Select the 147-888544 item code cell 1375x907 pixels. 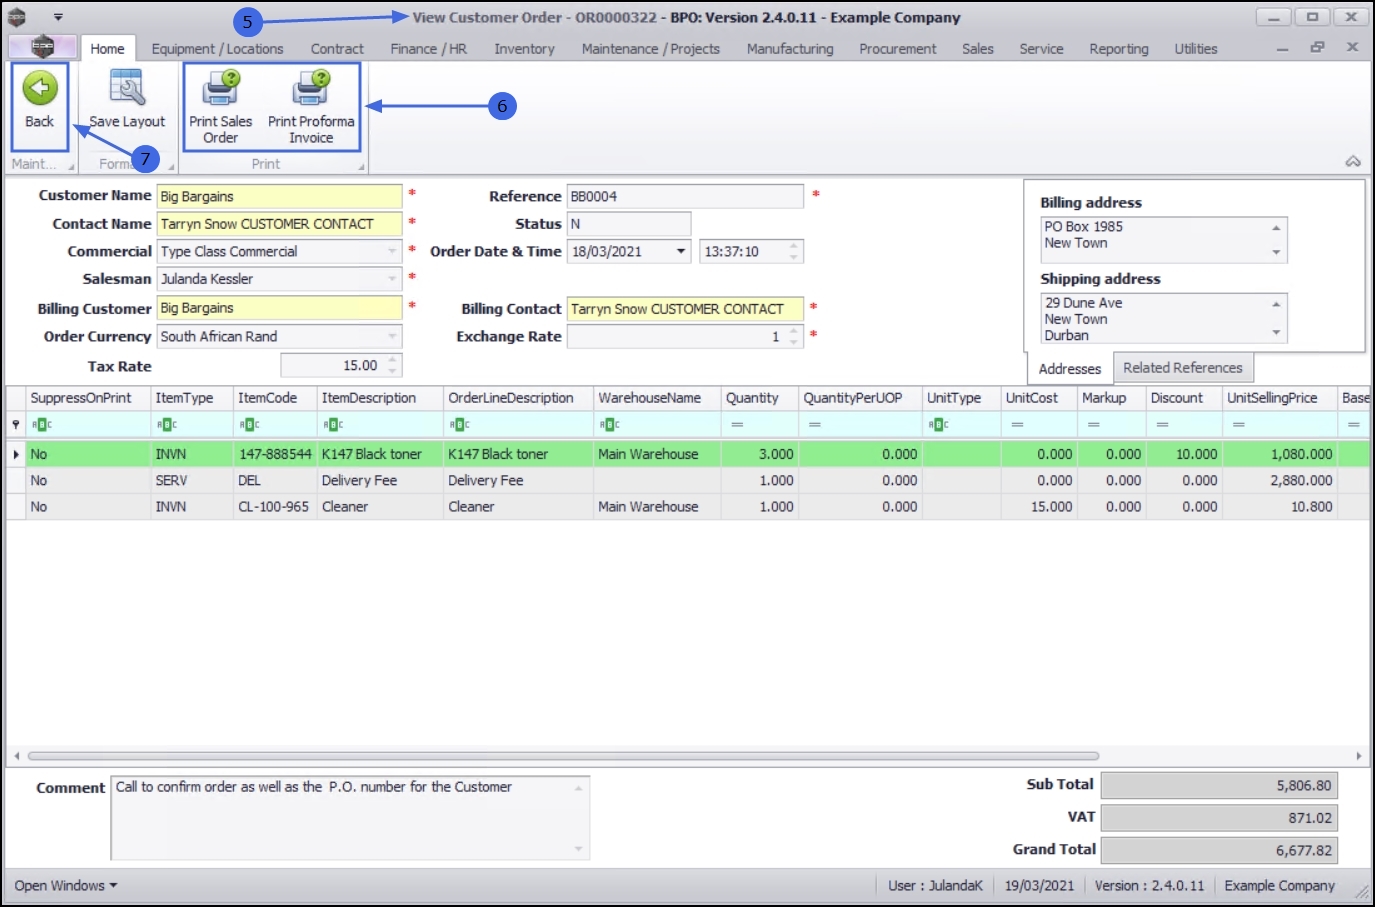[x=275, y=454]
